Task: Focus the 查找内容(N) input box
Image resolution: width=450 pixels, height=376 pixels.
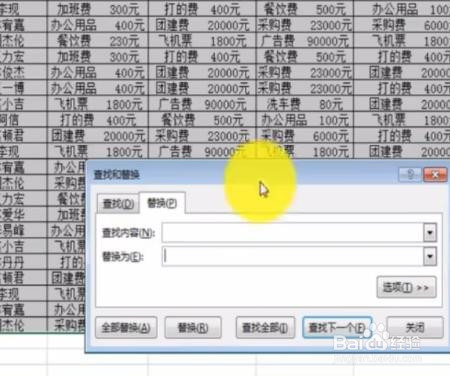Action: pyautogui.click(x=292, y=232)
